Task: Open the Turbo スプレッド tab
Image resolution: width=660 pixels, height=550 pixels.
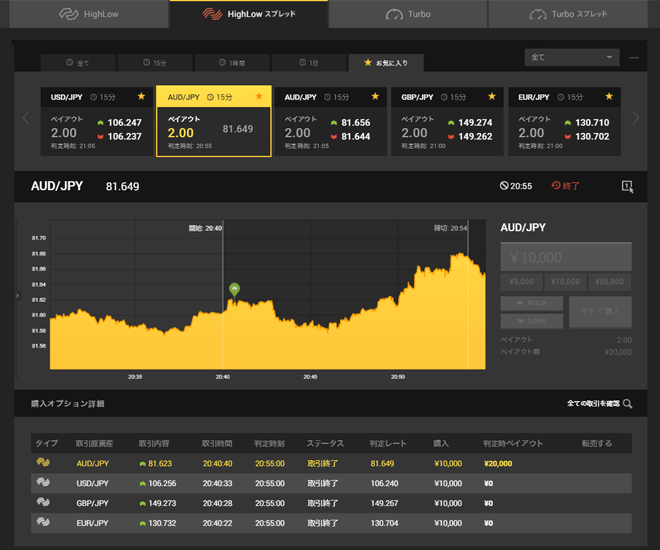Action: pos(568,14)
